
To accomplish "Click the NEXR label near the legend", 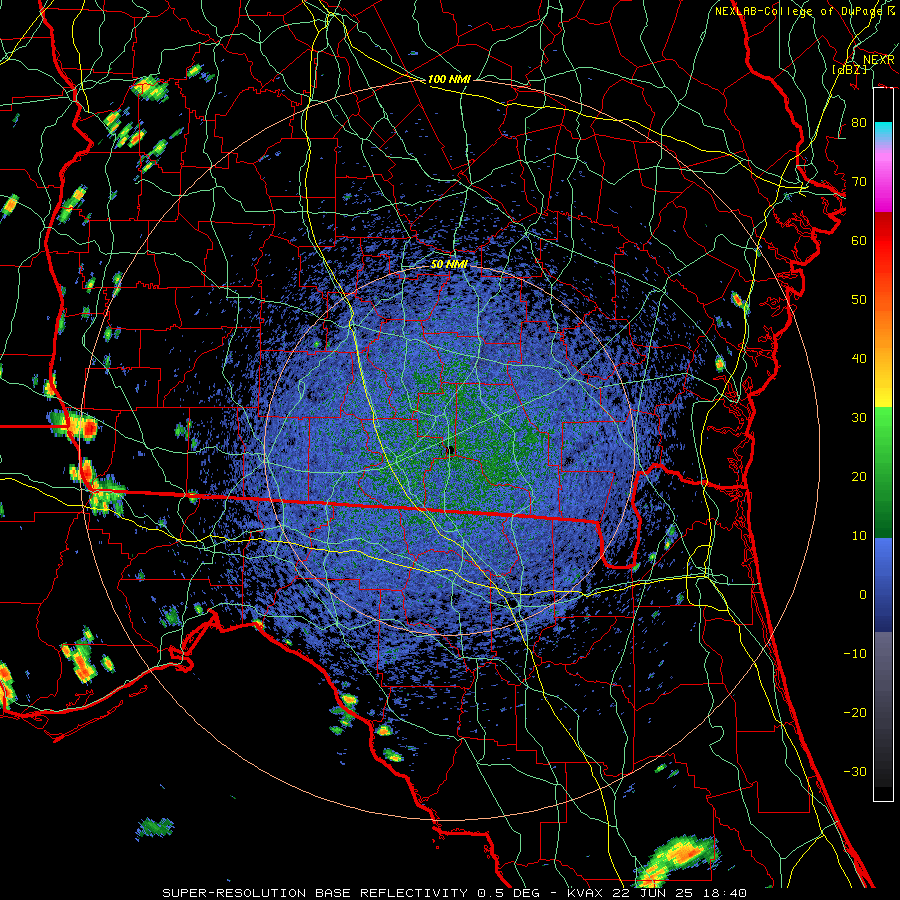I will click(x=878, y=60).
